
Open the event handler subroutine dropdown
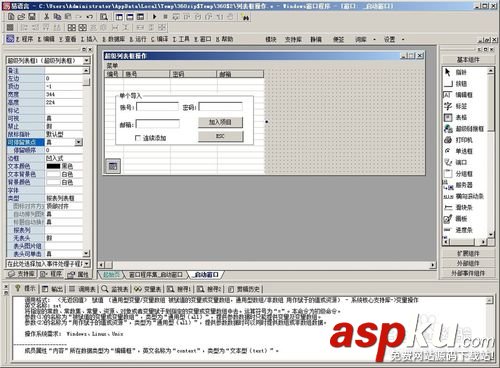(x=87, y=264)
